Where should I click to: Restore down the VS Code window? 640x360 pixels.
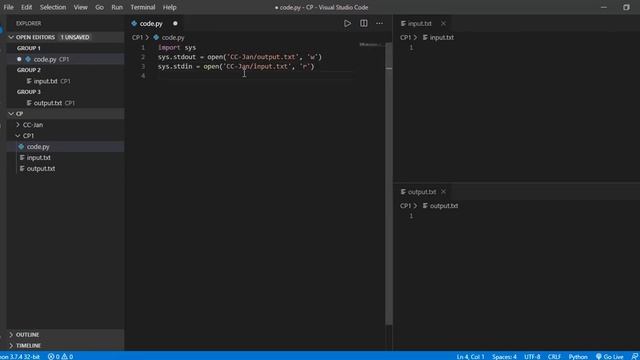[x=626, y=7]
